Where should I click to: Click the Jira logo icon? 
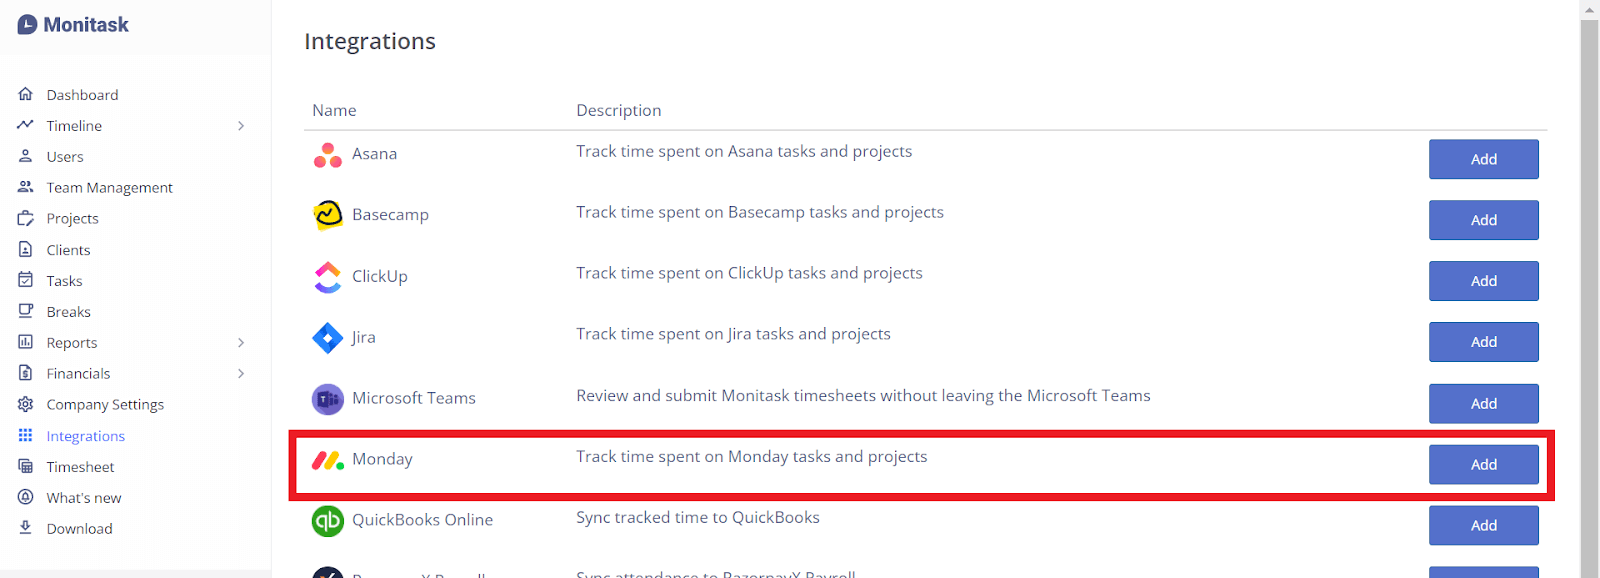327,338
